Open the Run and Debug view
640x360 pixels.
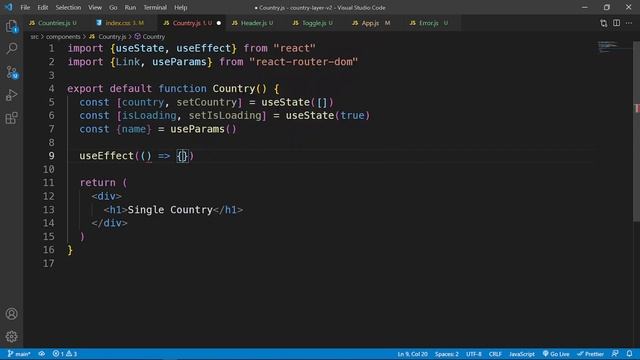pos(11,96)
